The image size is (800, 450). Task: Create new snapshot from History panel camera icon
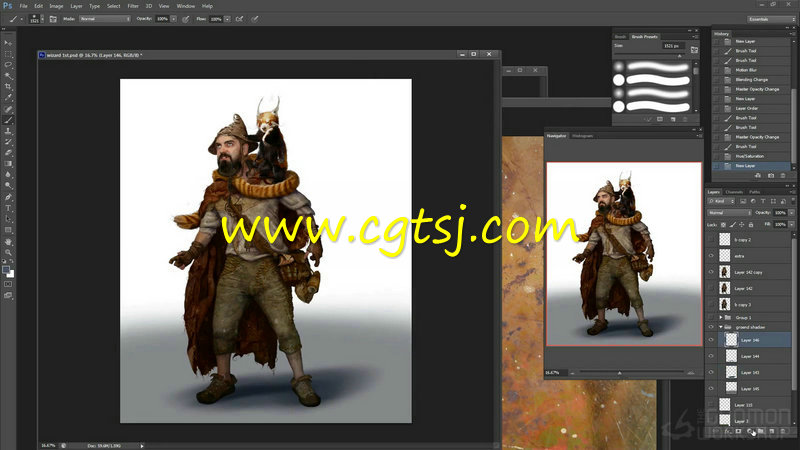[771, 176]
